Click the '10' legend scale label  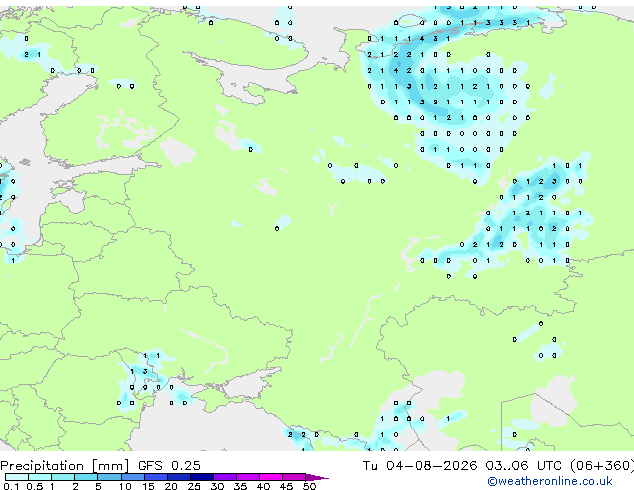pos(125,486)
